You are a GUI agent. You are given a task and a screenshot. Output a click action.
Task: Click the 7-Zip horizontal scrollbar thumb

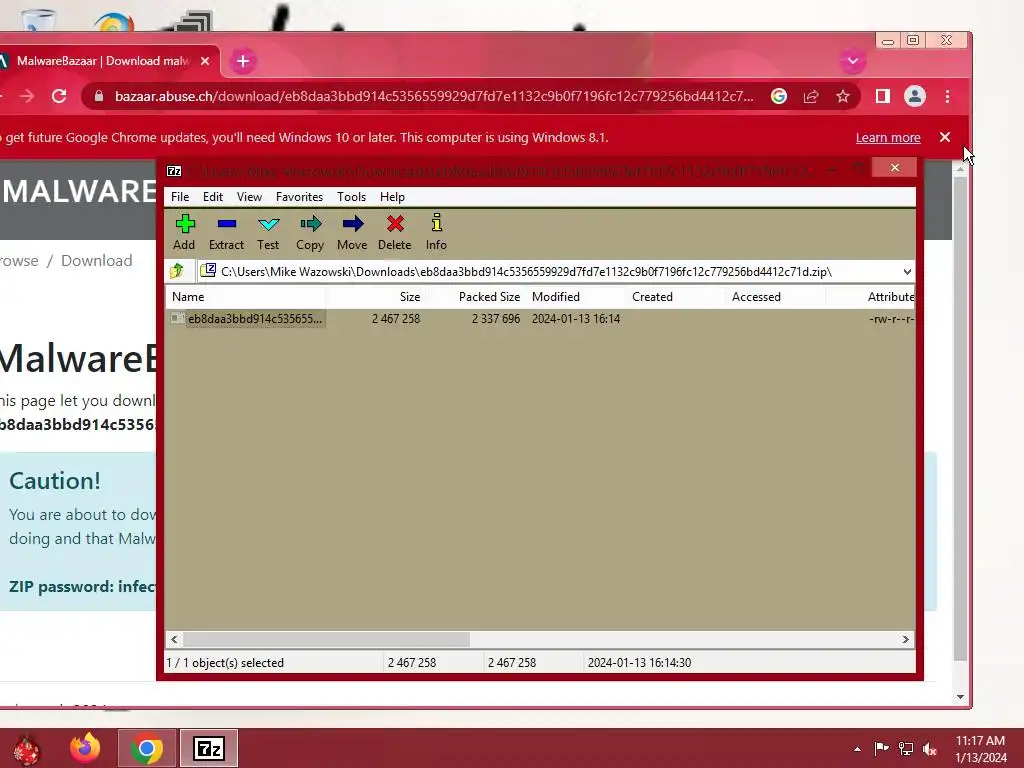[x=326, y=639]
